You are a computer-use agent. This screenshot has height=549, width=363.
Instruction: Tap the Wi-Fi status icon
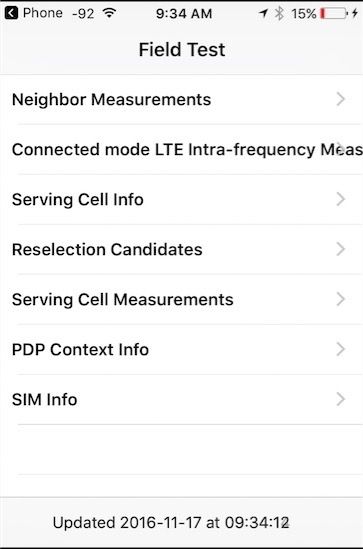click(x=109, y=13)
